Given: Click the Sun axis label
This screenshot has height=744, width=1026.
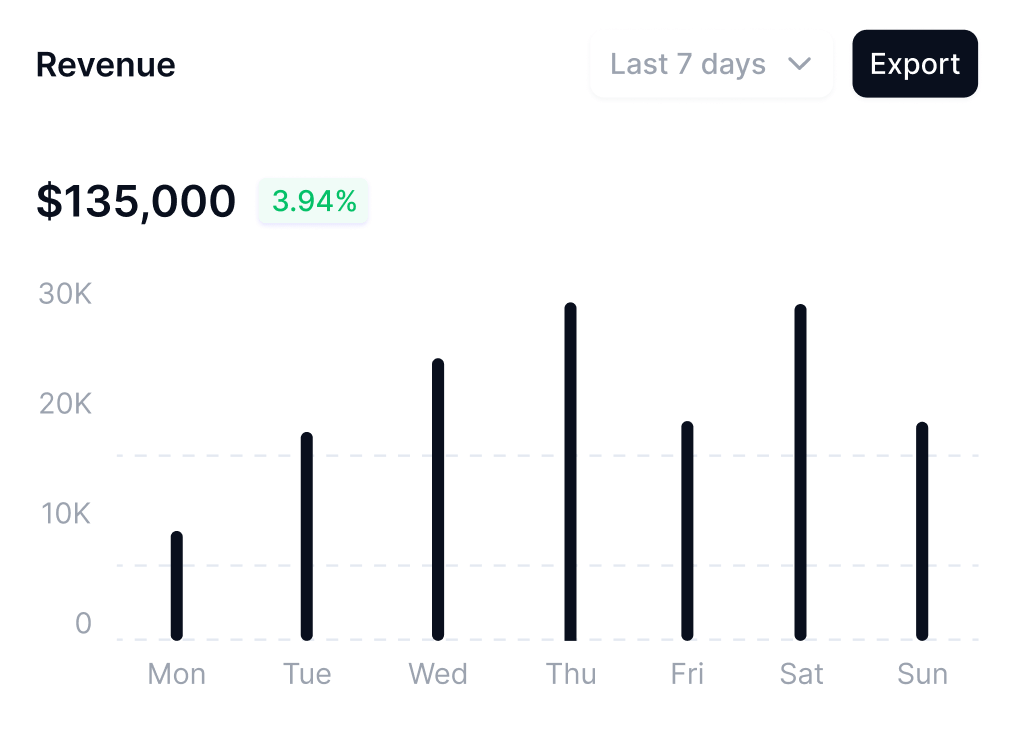Looking at the screenshot, I should coord(922,674).
